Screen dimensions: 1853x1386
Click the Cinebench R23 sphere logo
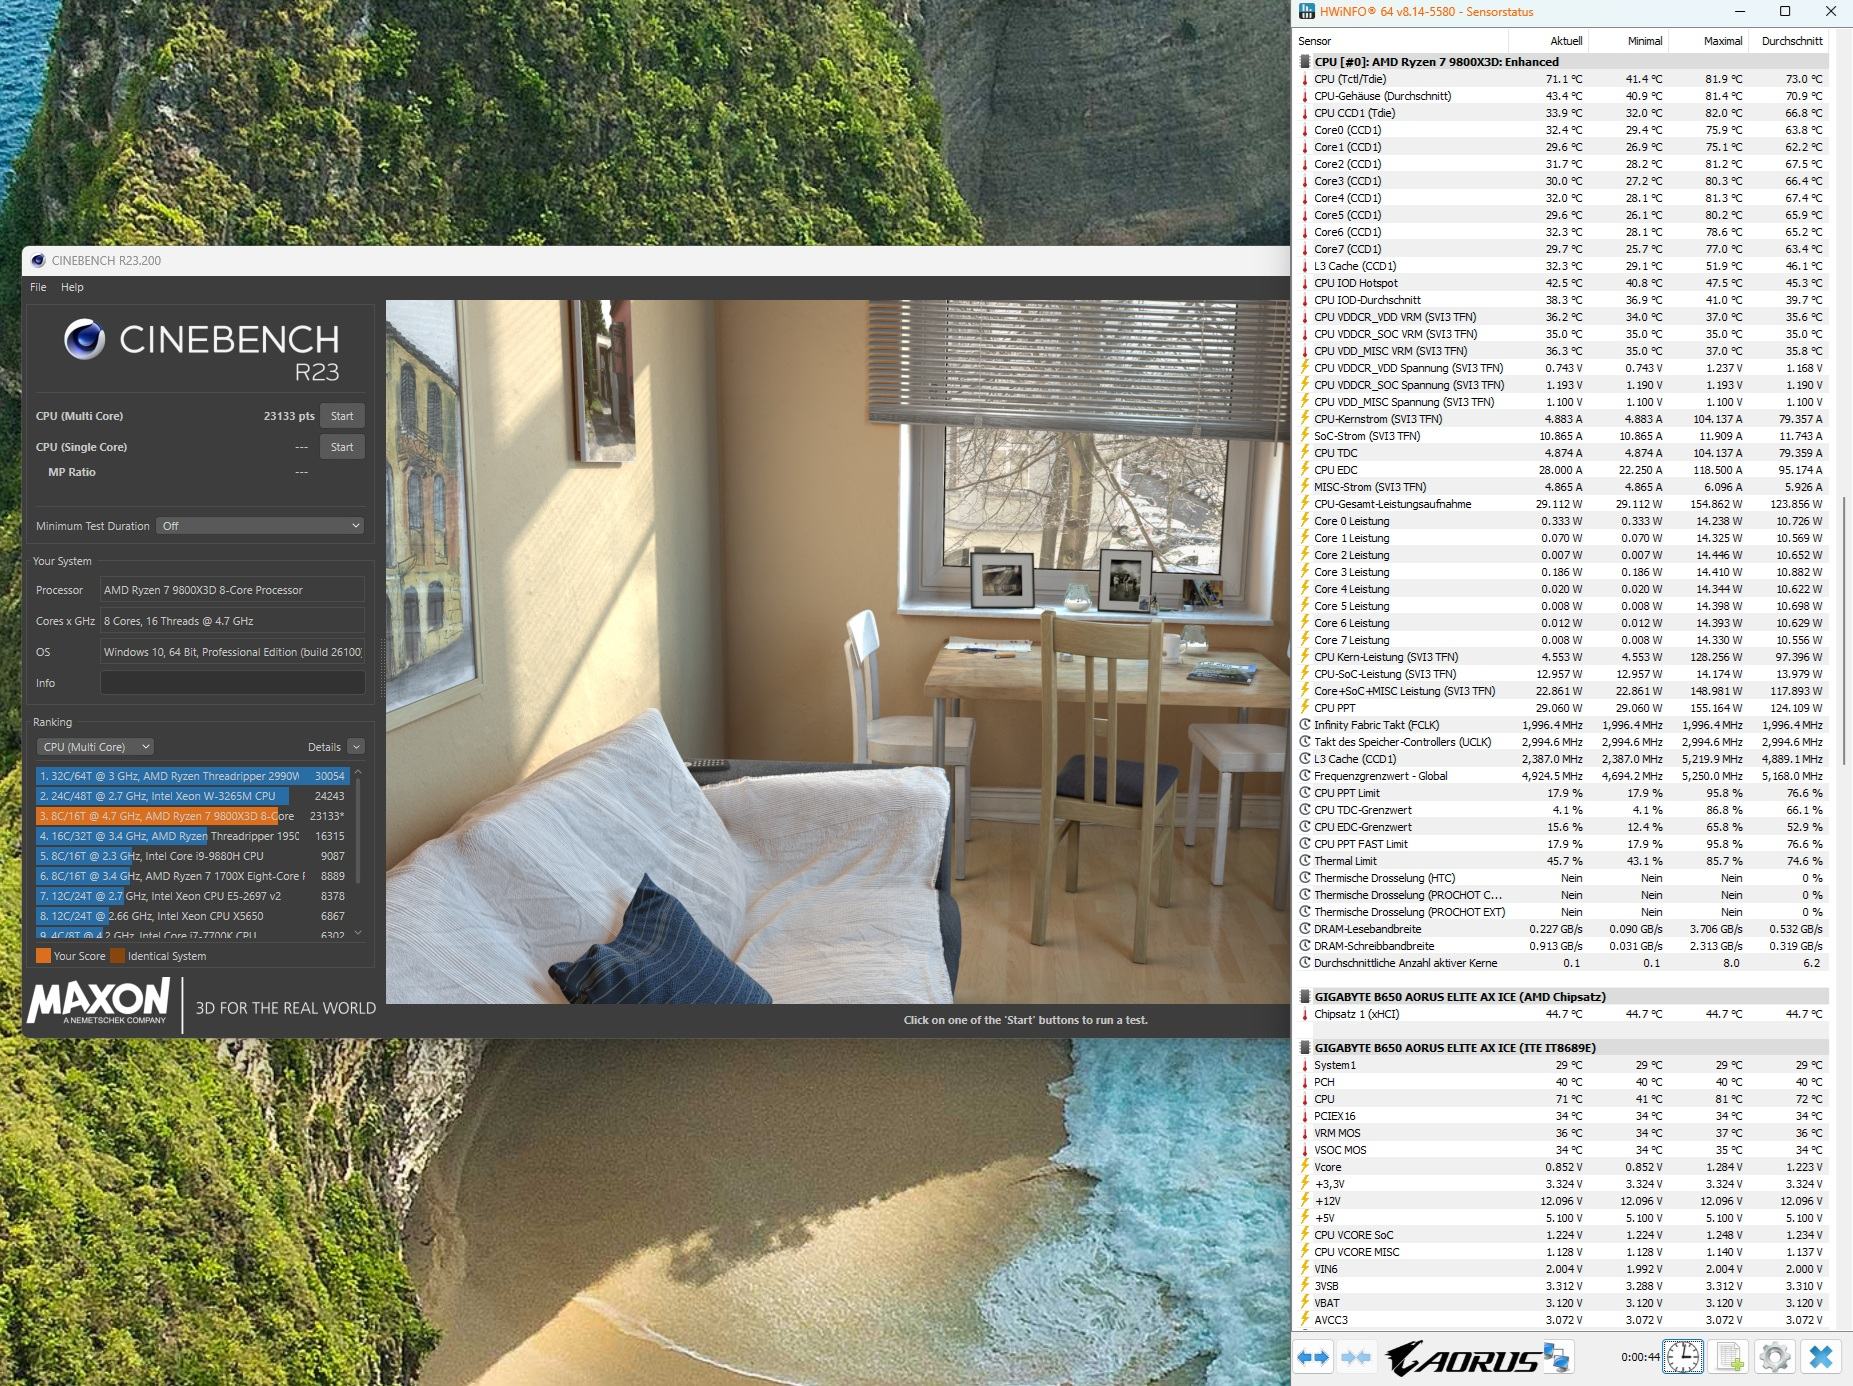click(x=84, y=340)
